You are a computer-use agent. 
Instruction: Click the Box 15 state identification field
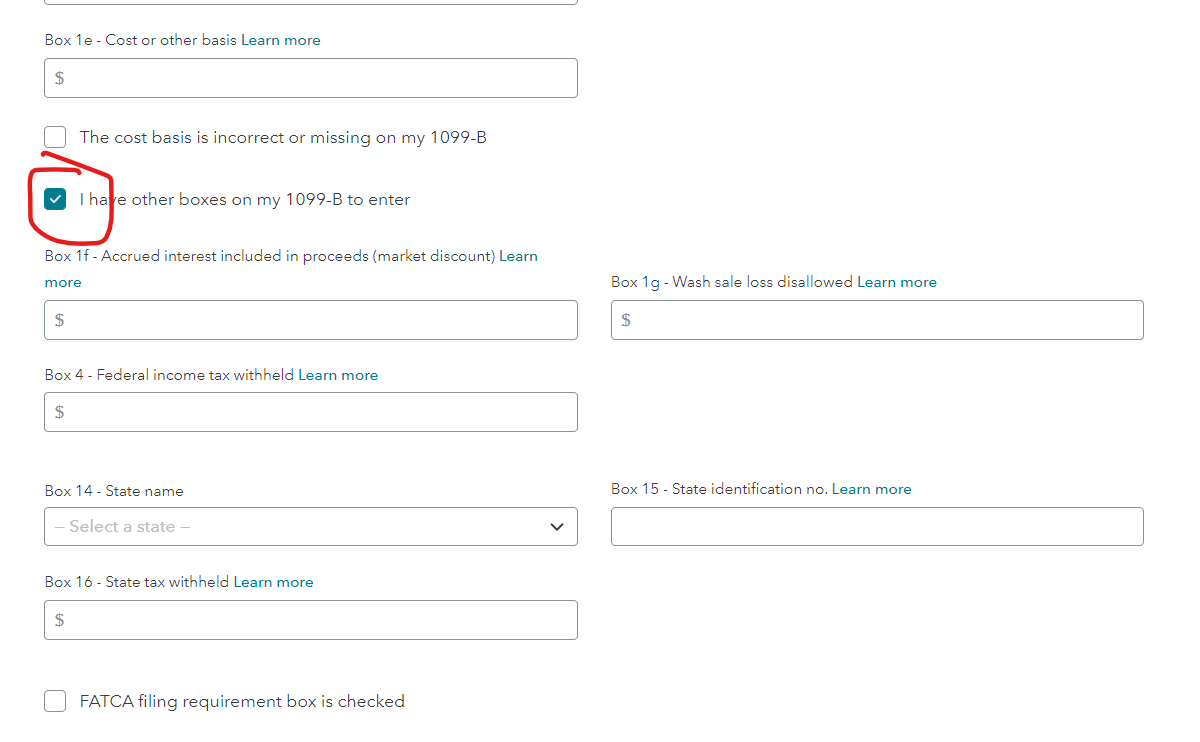877,527
